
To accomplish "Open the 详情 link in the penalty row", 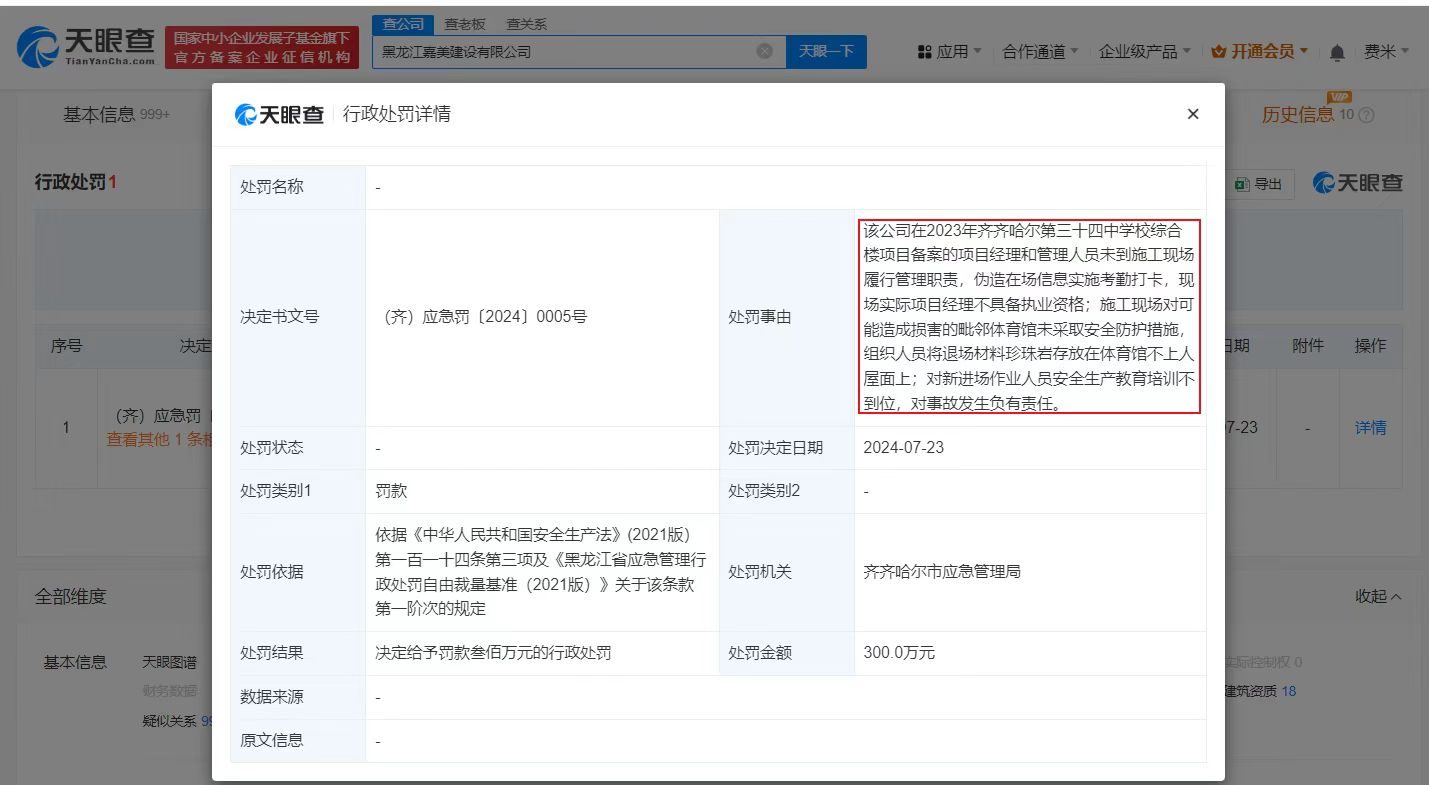I will point(1371,427).
